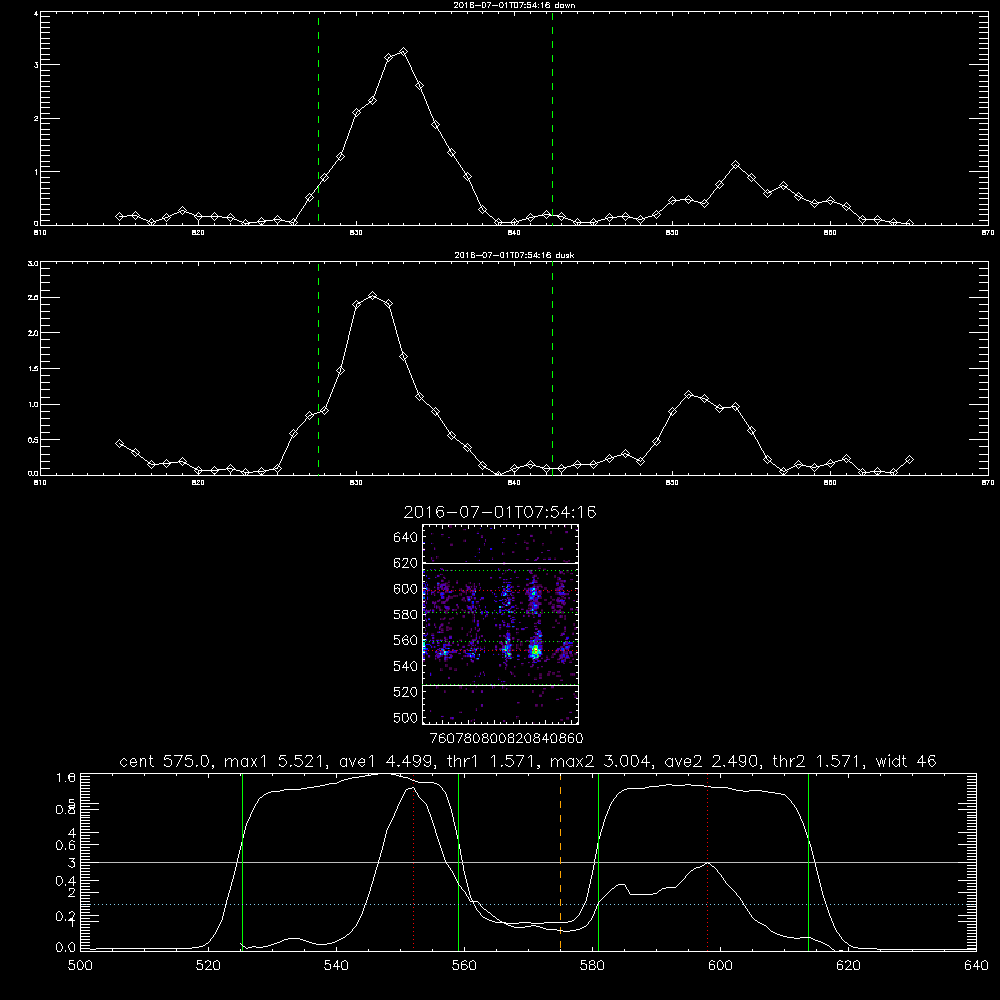The width and height of the screenshot is (1000, 1000).
Task: Click bottom plot x-axis label 540
Action: tap(336, 966)
